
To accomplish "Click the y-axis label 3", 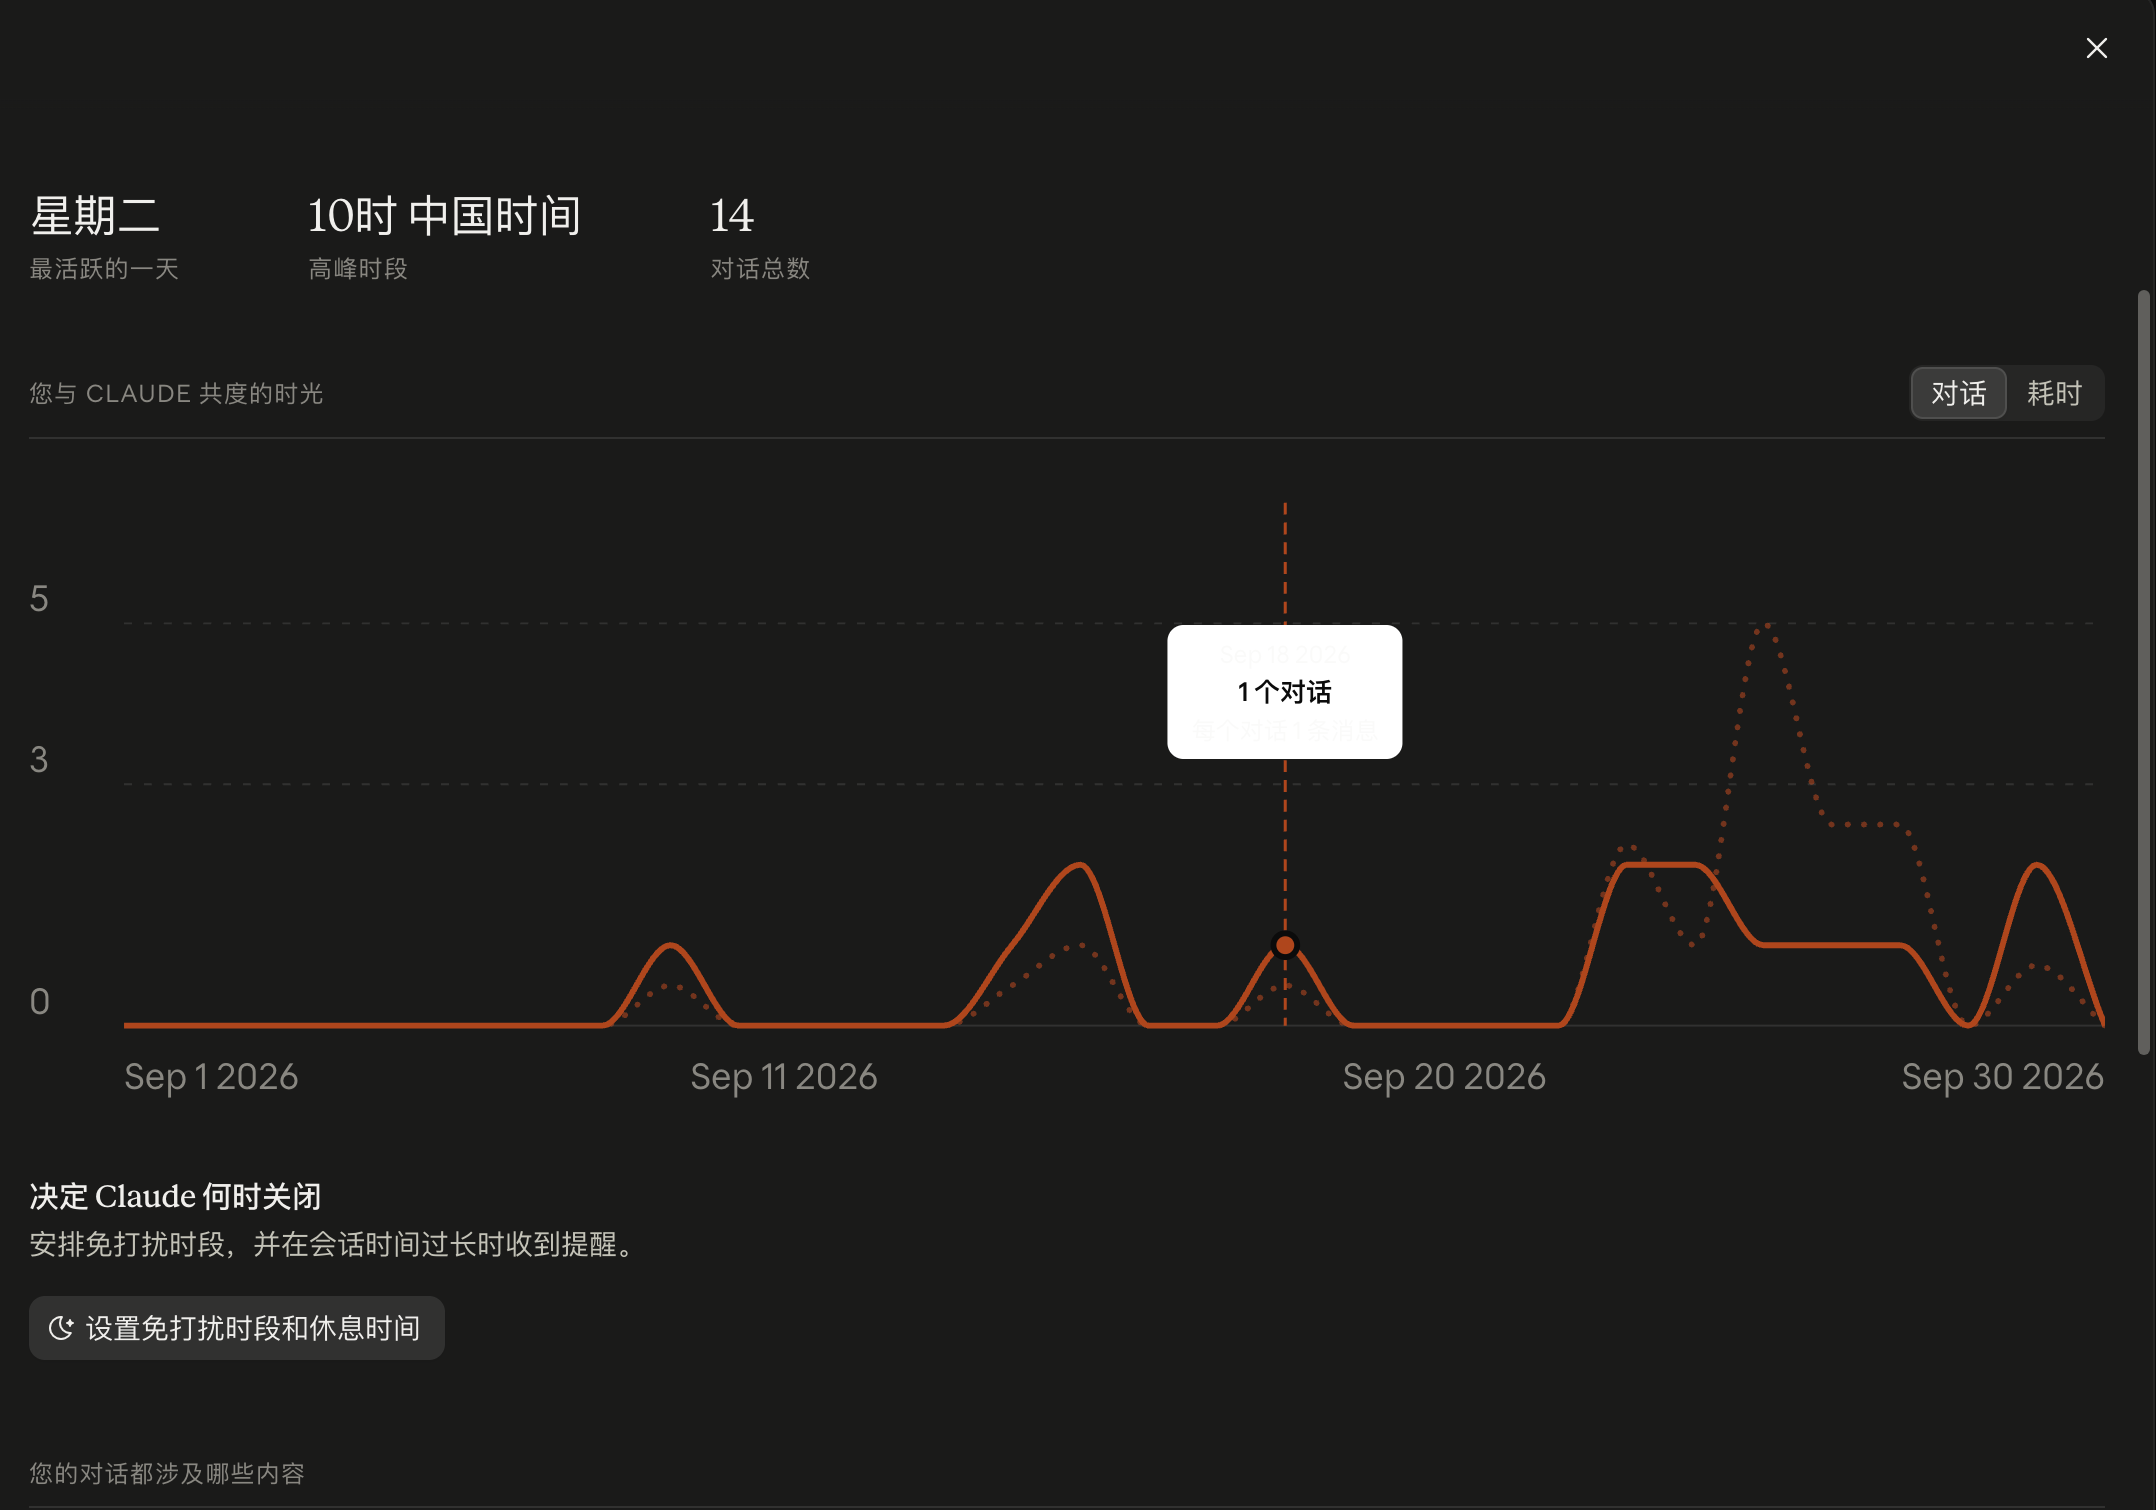I will [x=39, y=760].
